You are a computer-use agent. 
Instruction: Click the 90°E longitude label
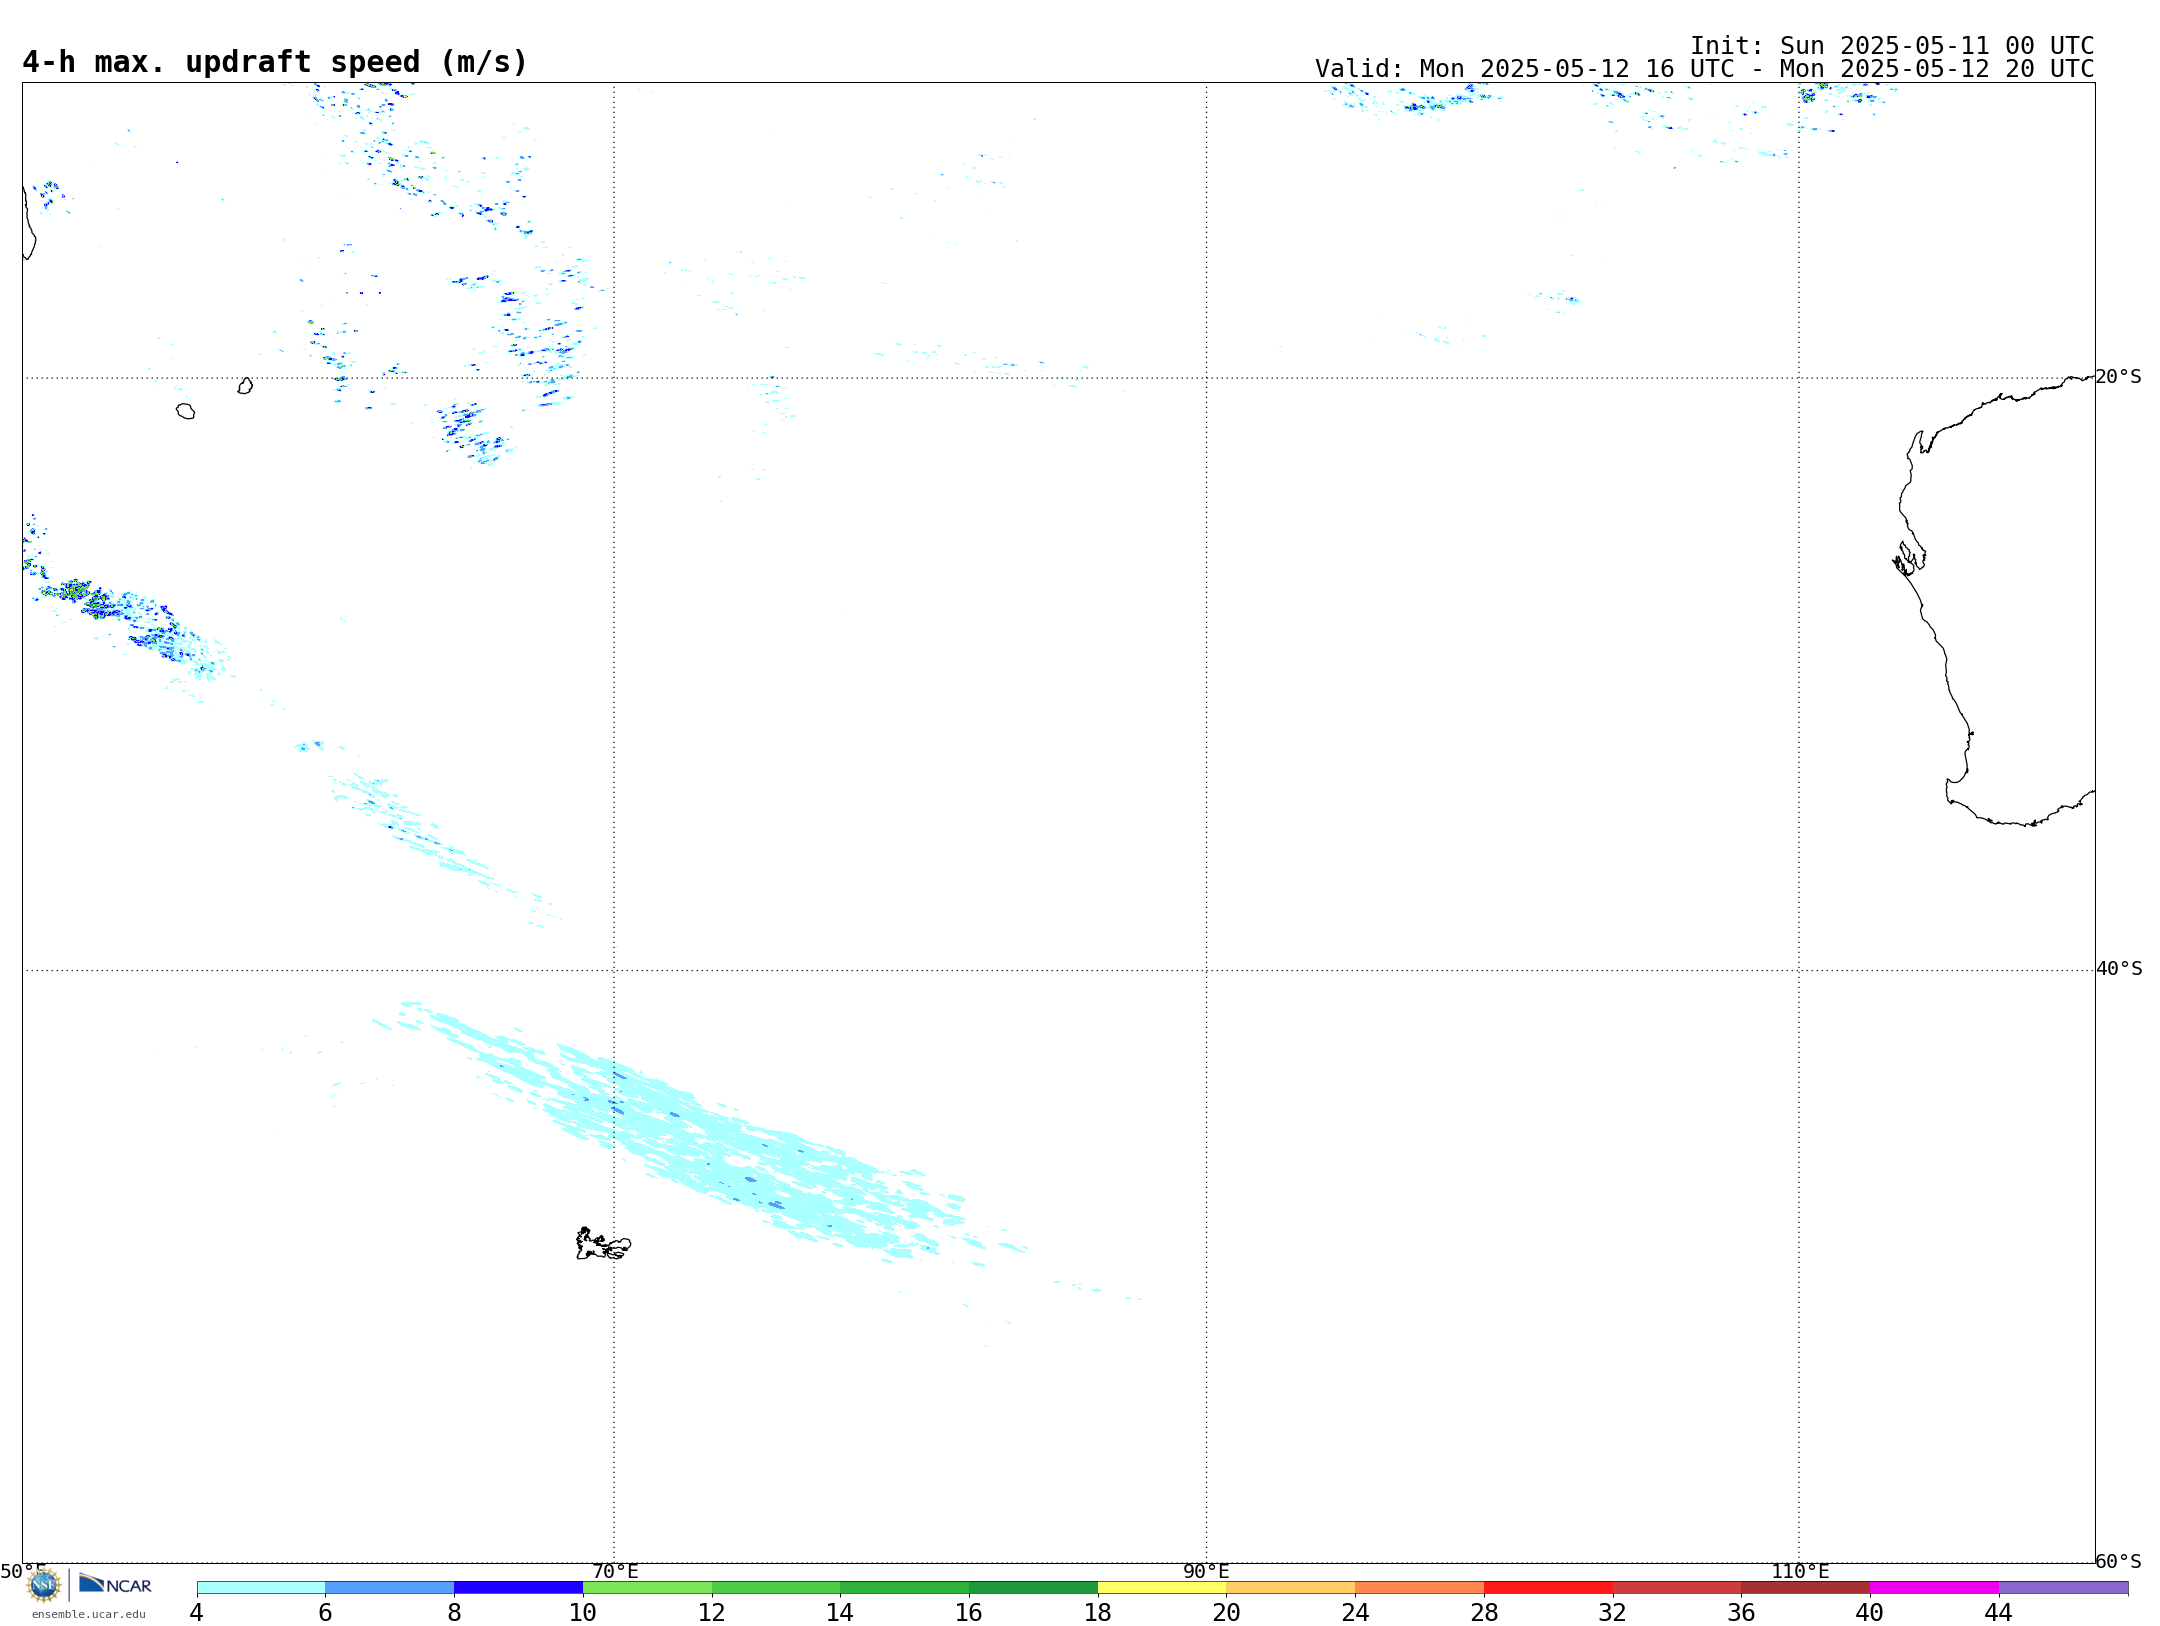tap(1206, 1571)
